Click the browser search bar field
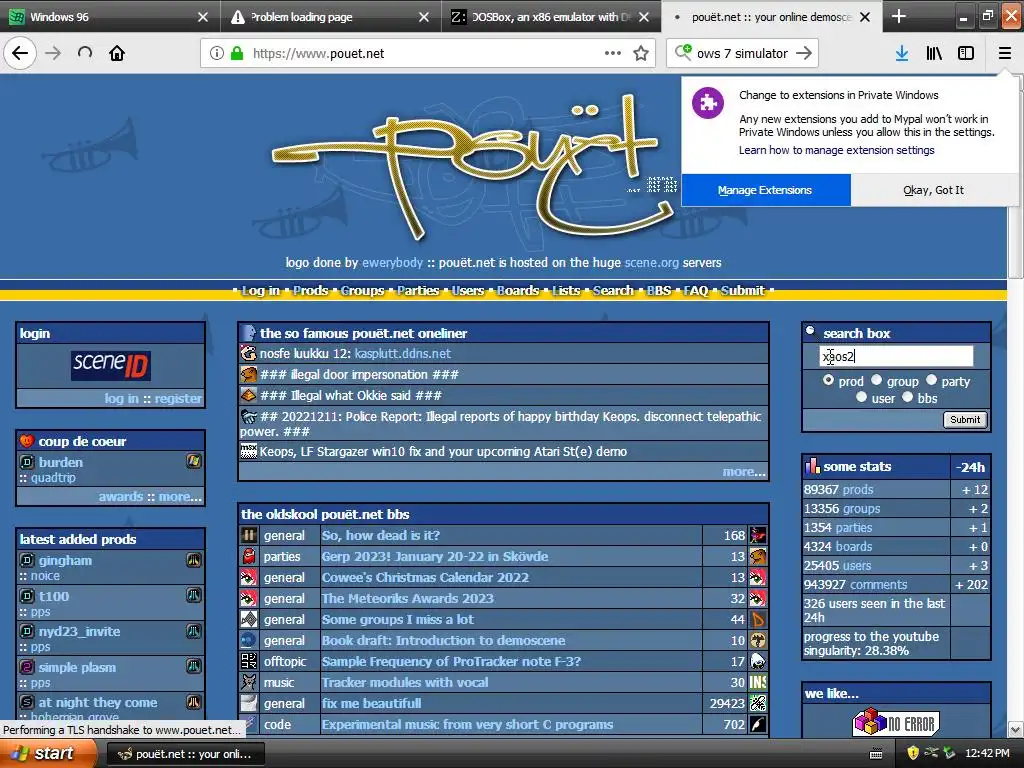 click(743, 54)
